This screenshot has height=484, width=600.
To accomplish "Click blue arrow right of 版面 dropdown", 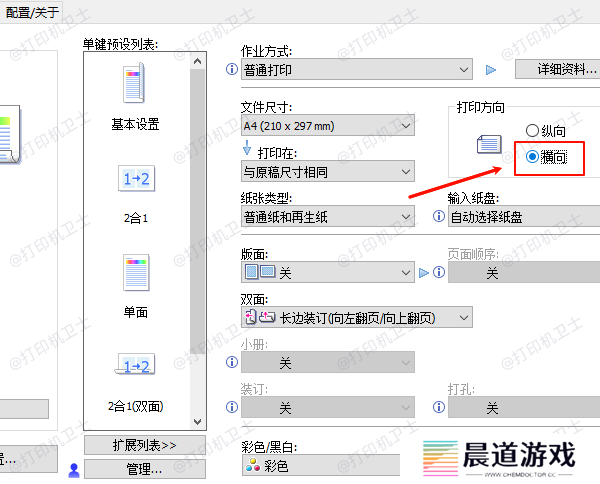I will [x=424, y=273].
